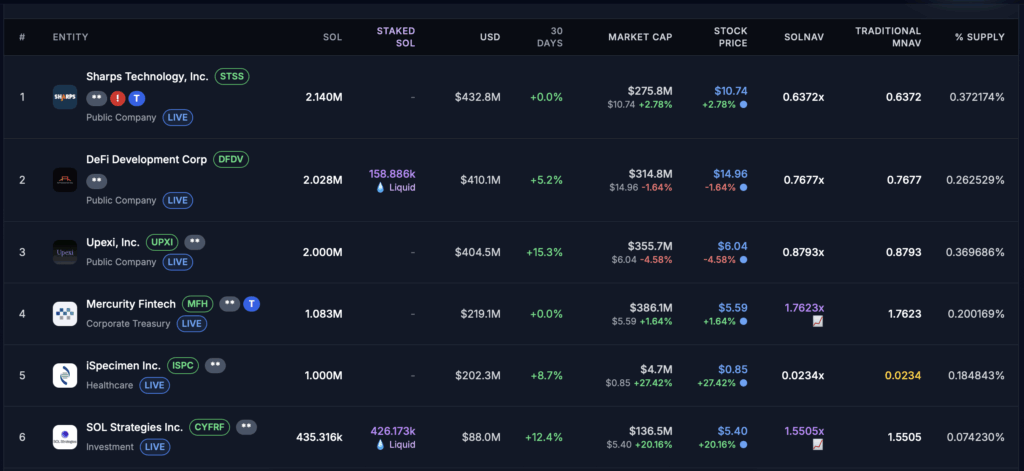The width and height of the screenshot is (1024, 471).
Task: Sort by the MARKET CAP column header
Action: [640, 37]
